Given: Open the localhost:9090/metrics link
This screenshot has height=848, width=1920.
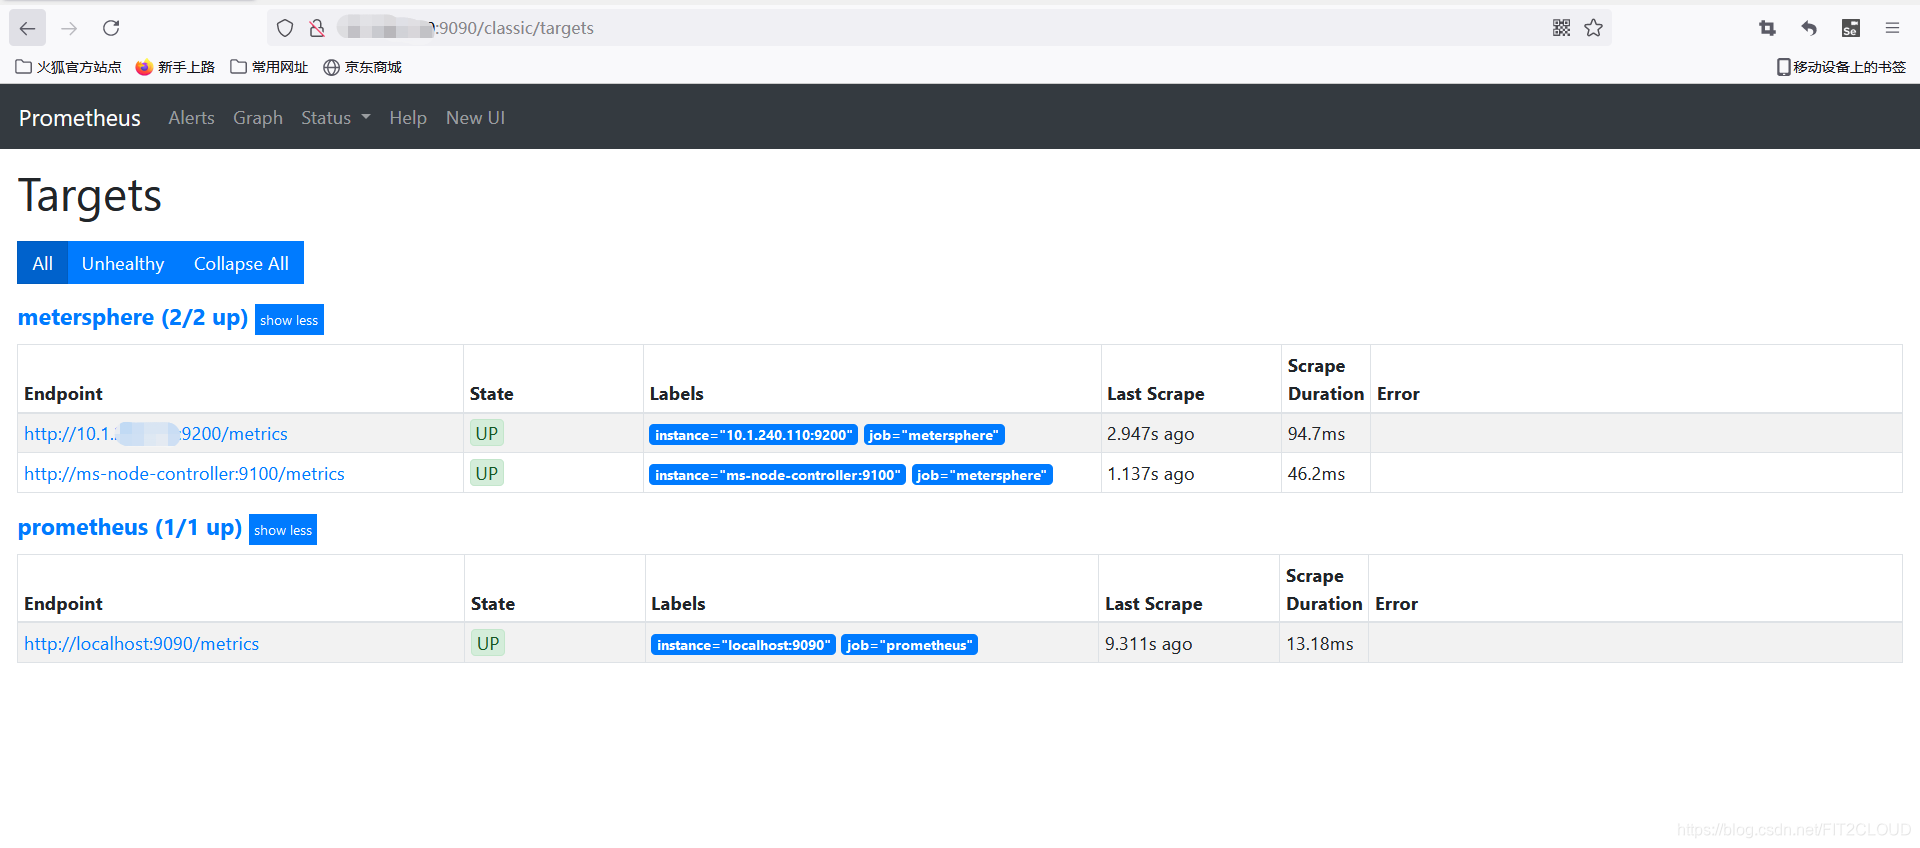Looking at the screenshot, I should point(141,644).
